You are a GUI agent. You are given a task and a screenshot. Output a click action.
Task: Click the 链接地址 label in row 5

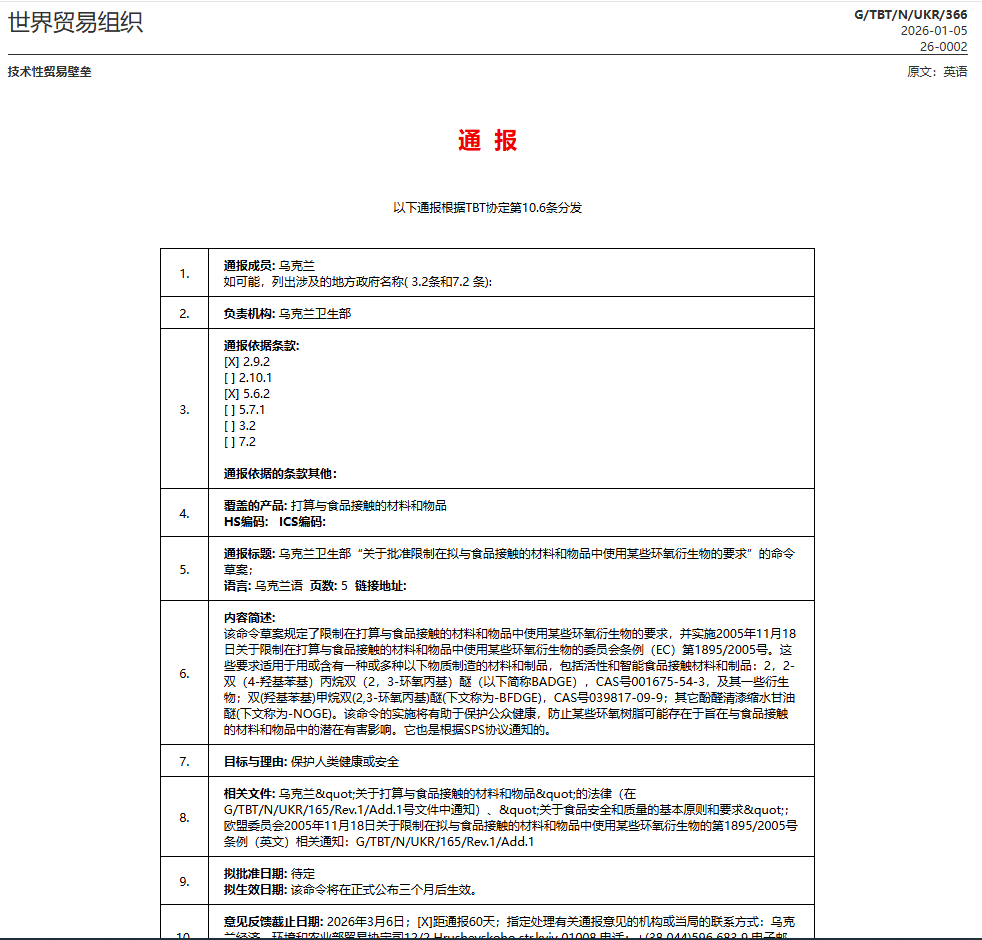coord(381,586)
